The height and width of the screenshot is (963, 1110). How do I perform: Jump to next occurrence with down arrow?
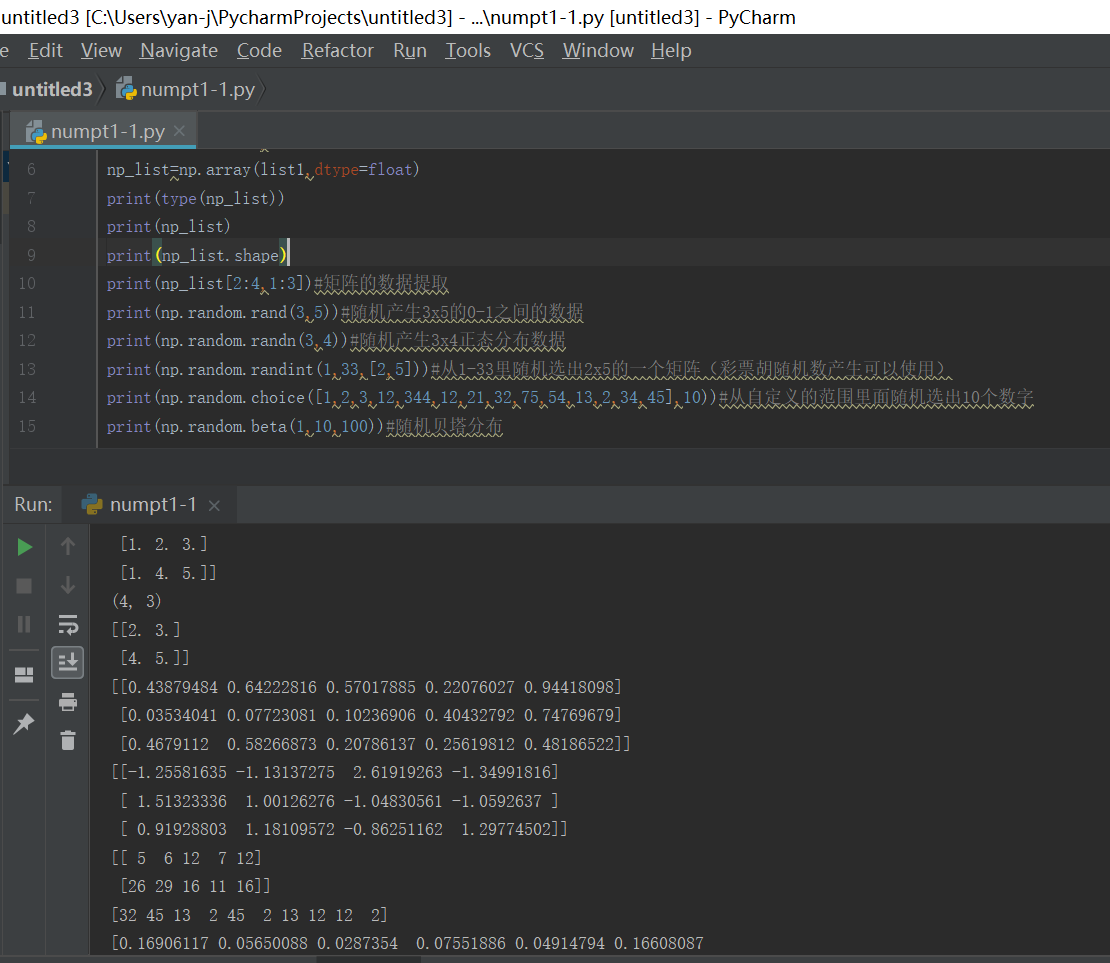[66, 584]
